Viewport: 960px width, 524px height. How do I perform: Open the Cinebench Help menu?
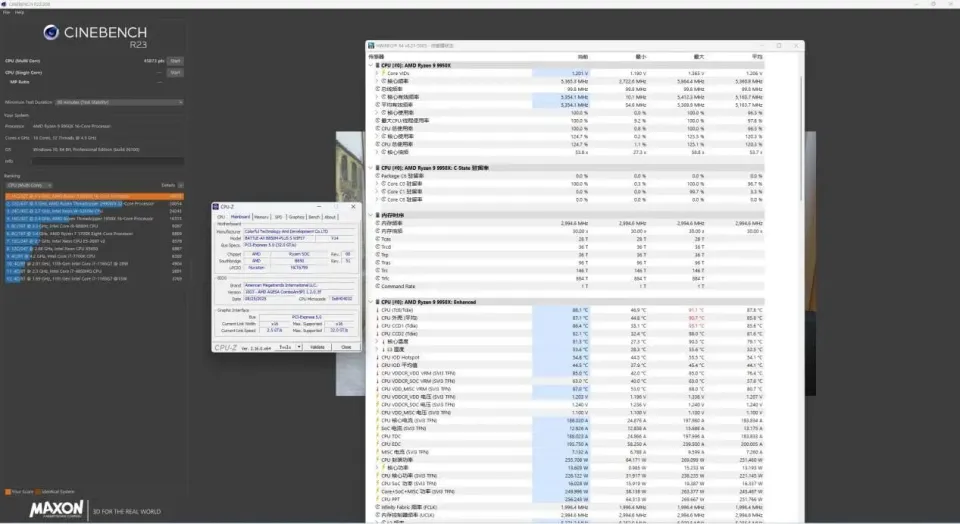coord(19,12)
